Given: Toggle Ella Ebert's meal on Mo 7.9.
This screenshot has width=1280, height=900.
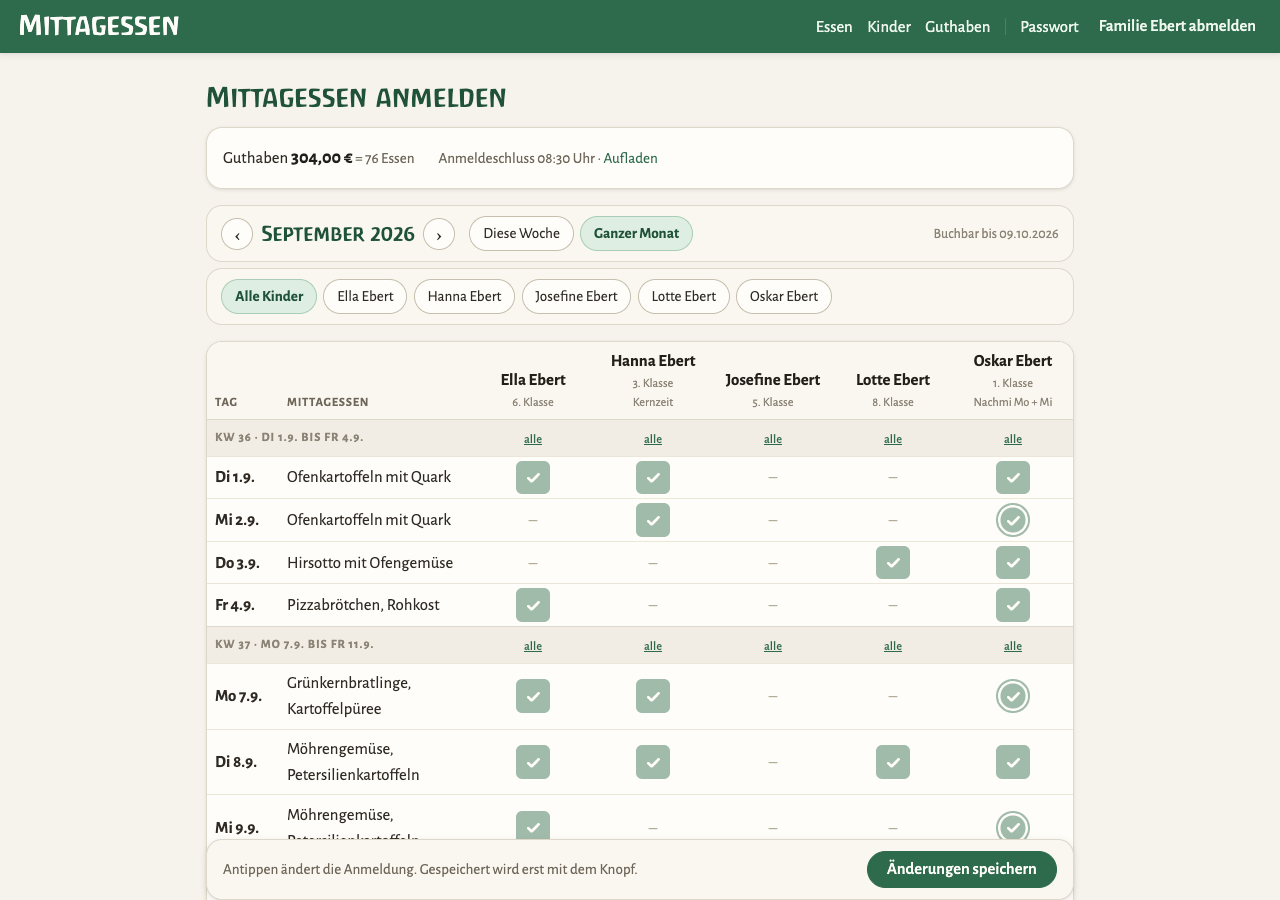Looking at the screenshot, I should (533, 696).
